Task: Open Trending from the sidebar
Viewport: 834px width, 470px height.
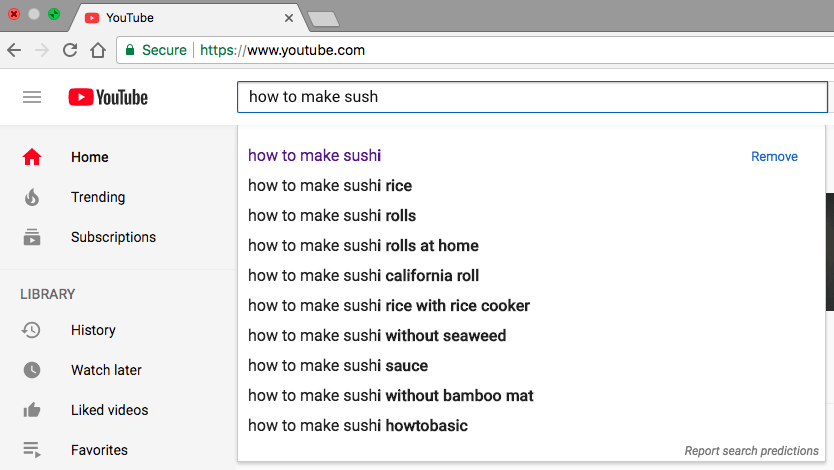Action: (x=97, y=197)
